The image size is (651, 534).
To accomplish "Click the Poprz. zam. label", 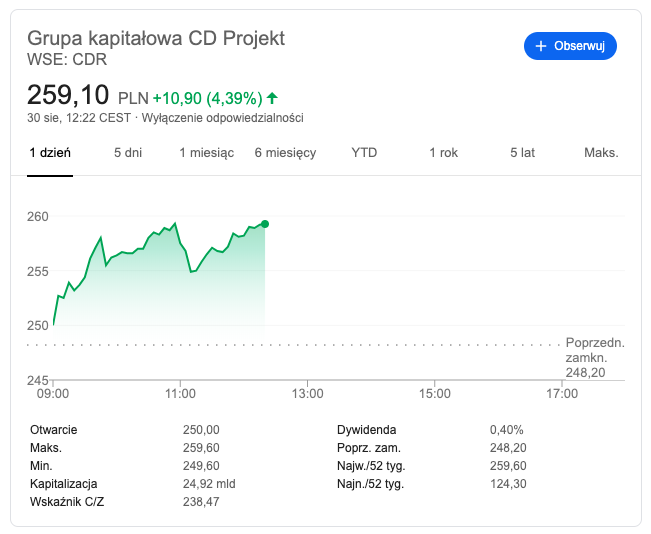I will tap(369, 448).
